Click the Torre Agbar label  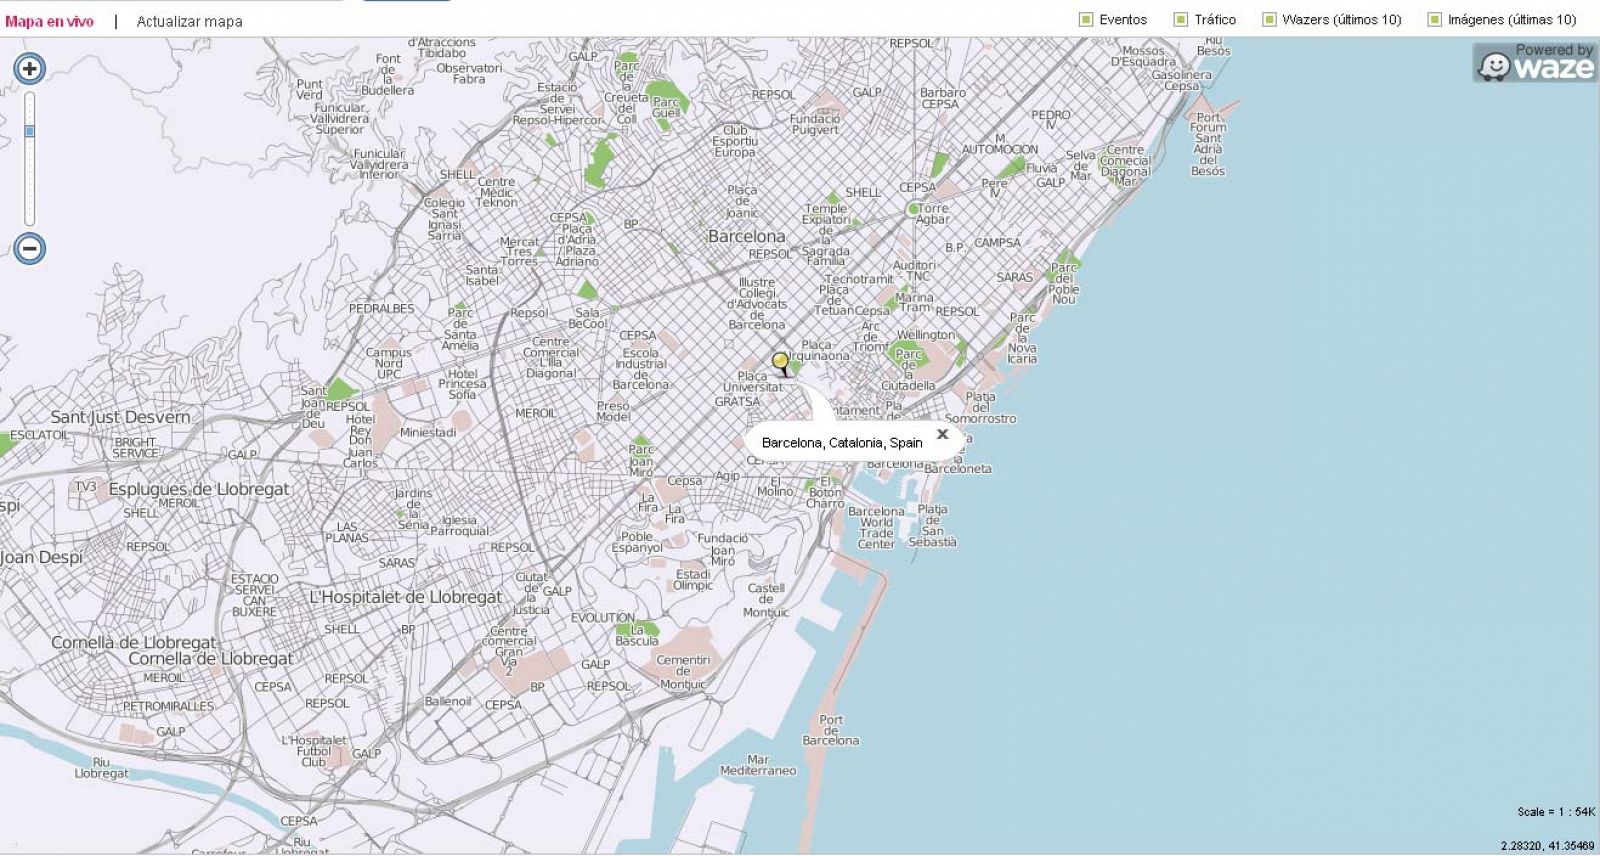[933, 214]
